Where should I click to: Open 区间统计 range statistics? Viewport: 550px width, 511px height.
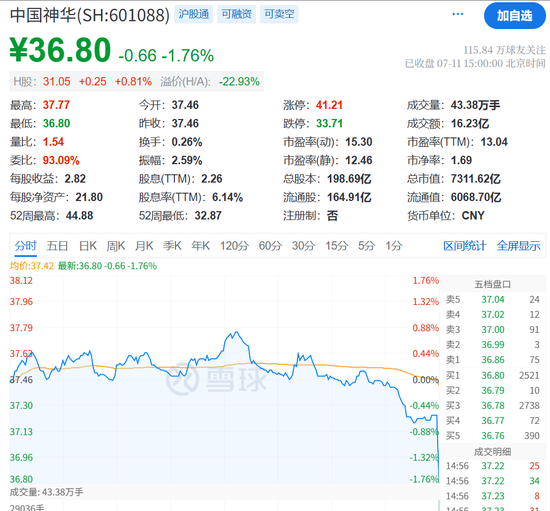(x=465, y=246)
